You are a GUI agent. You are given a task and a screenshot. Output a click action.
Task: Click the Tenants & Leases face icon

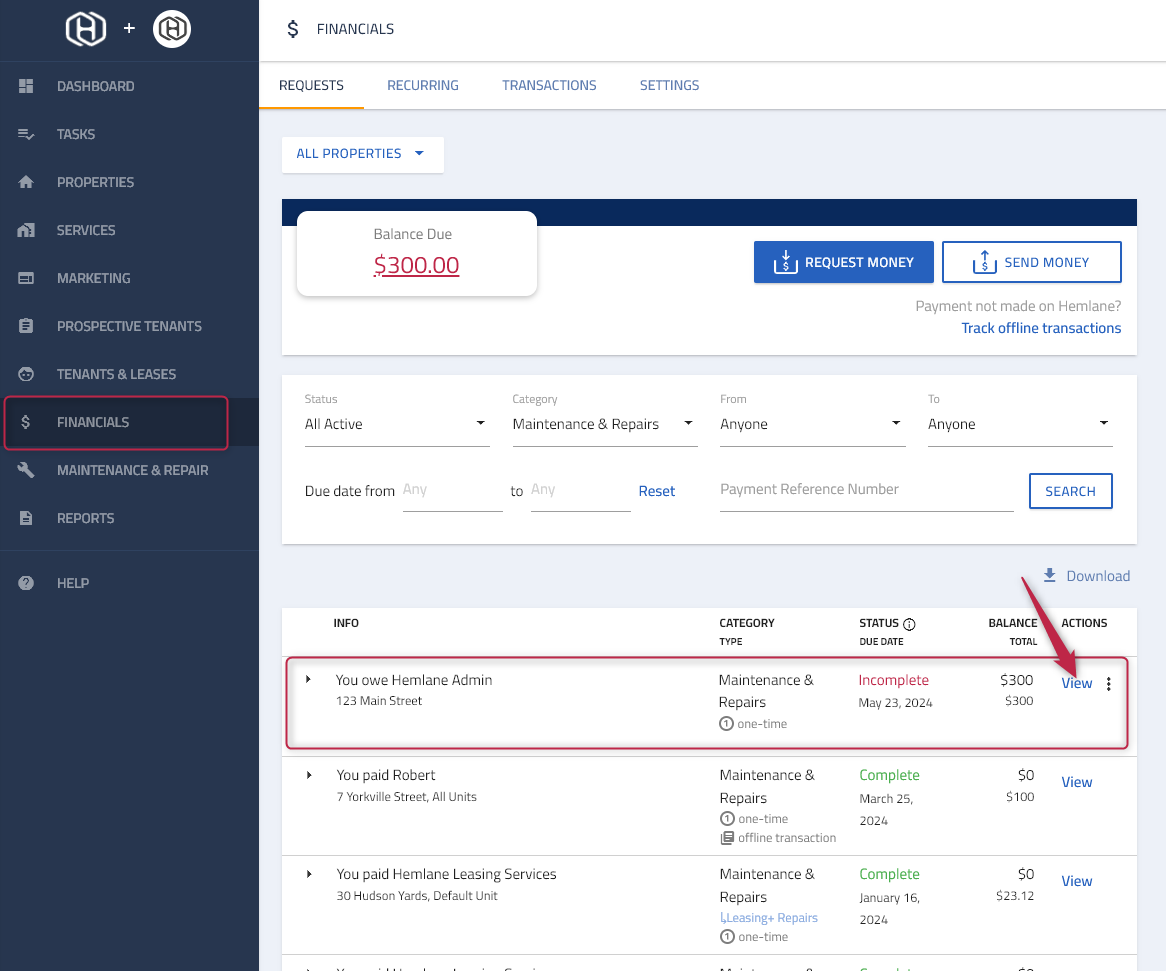pyautogui.click(x=26, y=374)
